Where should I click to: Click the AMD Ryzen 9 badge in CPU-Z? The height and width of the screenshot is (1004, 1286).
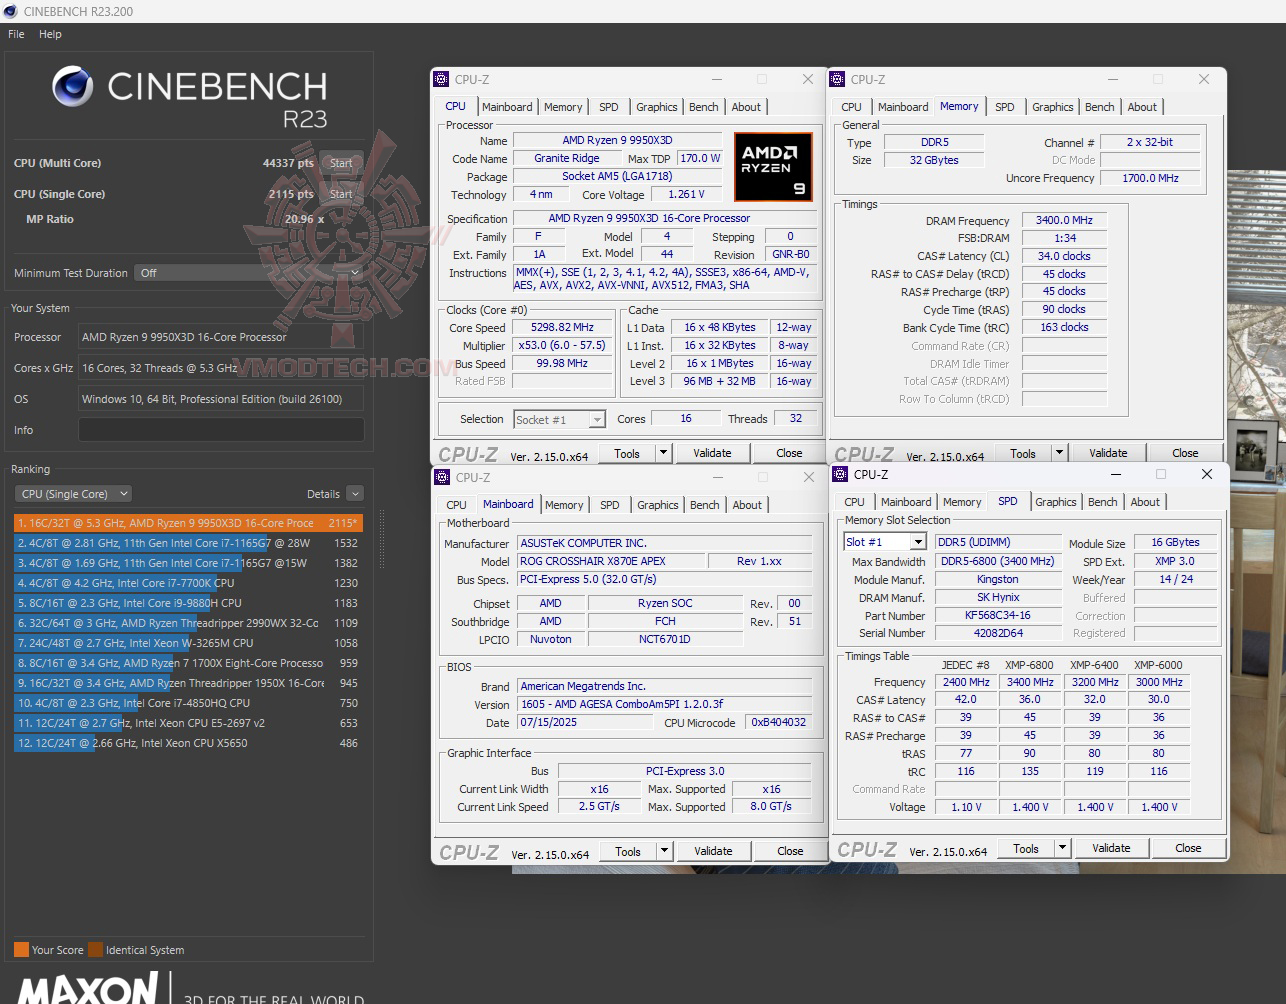pyautogui.click(x=773, y=167)
